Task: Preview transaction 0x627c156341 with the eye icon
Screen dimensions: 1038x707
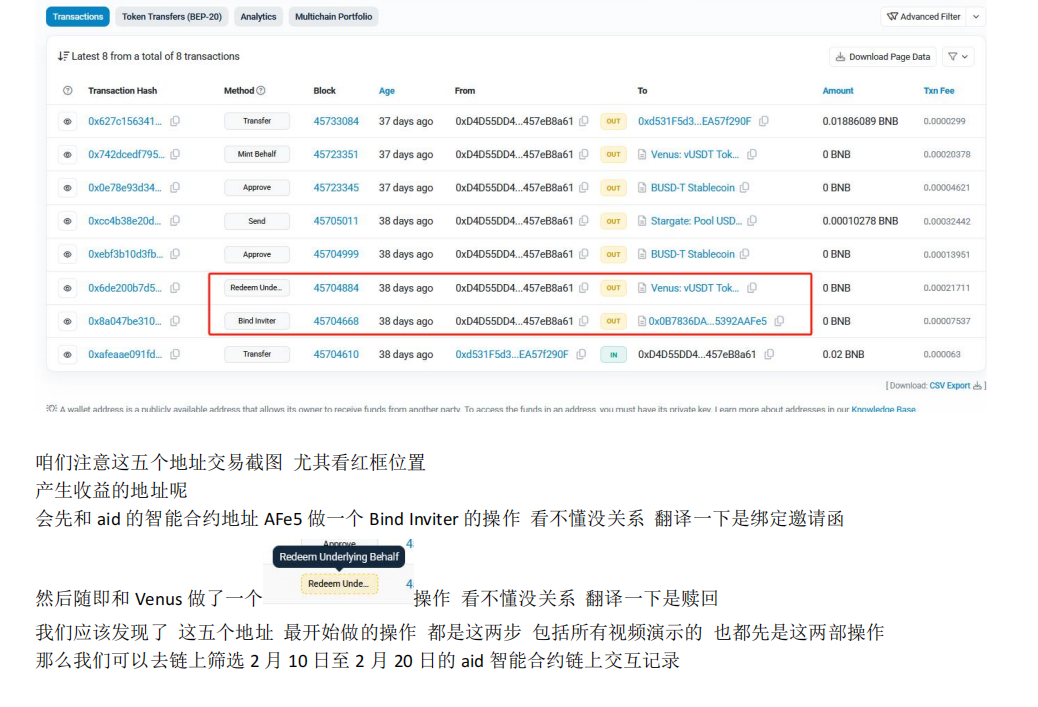Action: tap(67, 121)
